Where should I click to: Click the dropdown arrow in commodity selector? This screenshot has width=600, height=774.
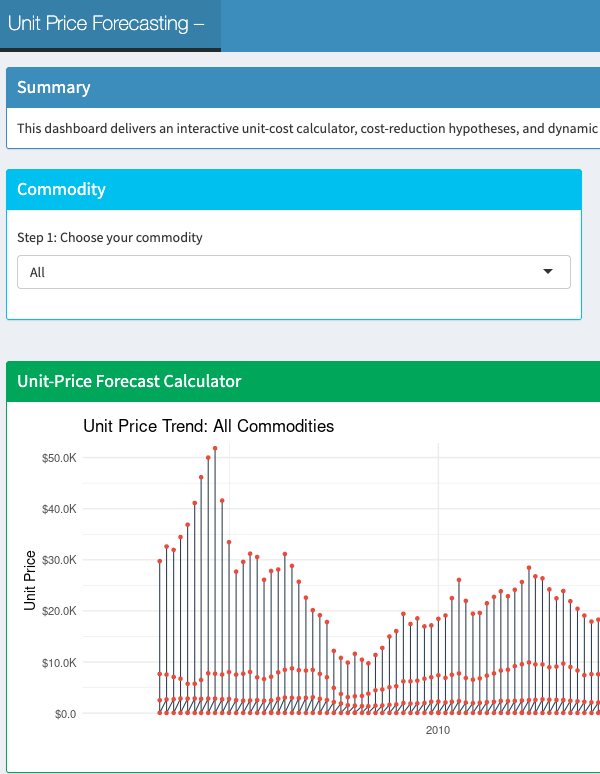548,271
